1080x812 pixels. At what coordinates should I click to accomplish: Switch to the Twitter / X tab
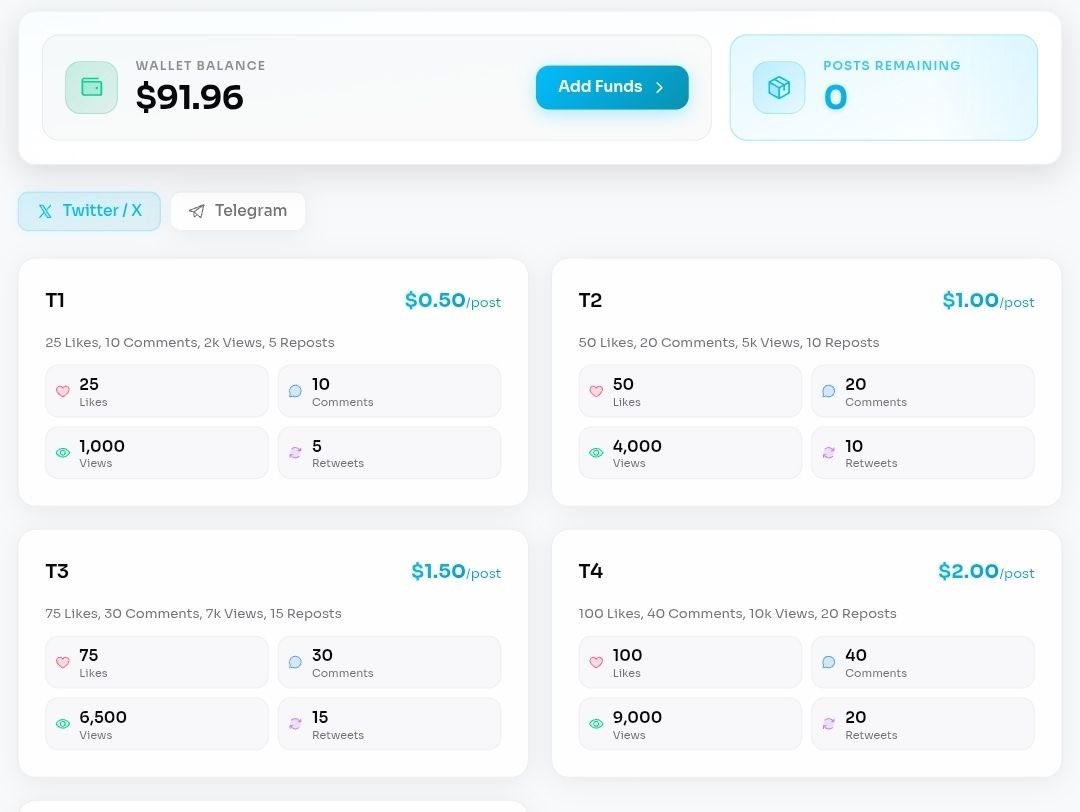(x=90, y=211)
